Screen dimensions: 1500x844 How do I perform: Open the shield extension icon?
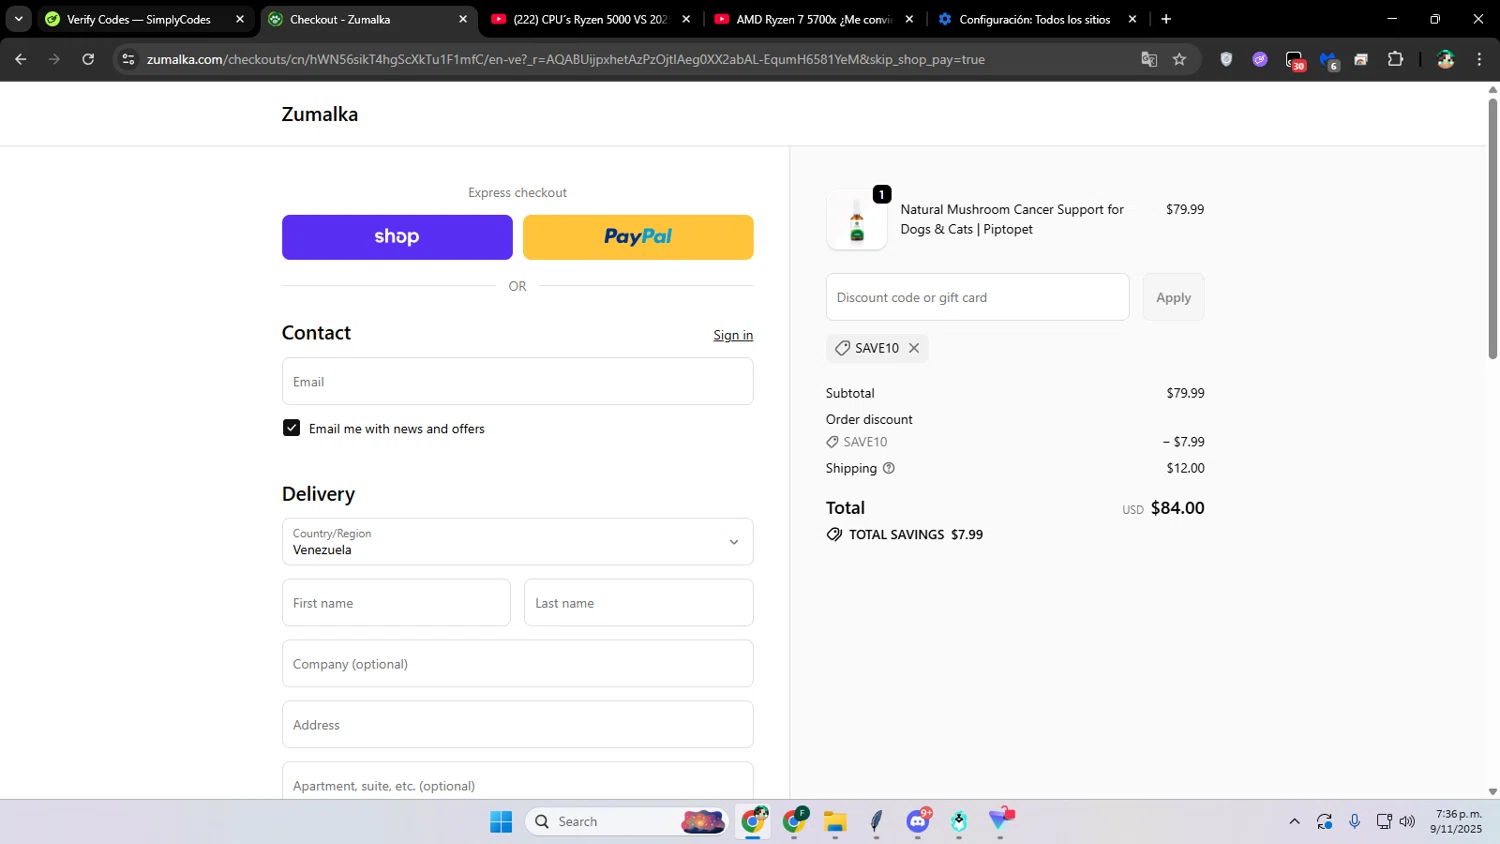[x=1226, y=60]
